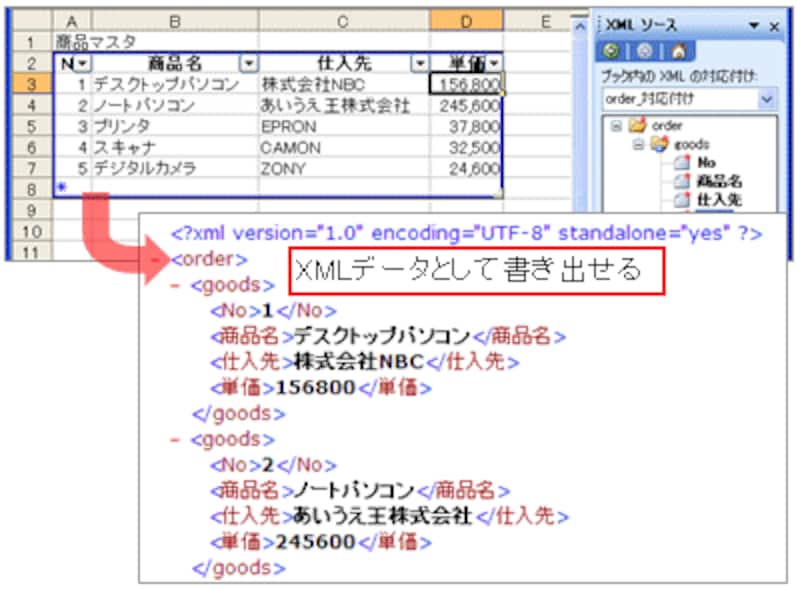The width and height of the screenshot is (800, 590).
Task: Click the デジタルカメラ cell
Action: pos(175,168)
